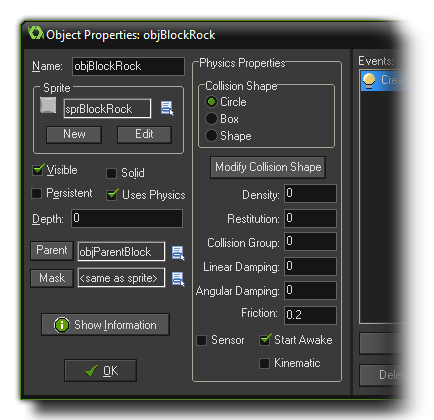
Task: Toggle the Sensor checkbox
Action: (x=201, y=340)
